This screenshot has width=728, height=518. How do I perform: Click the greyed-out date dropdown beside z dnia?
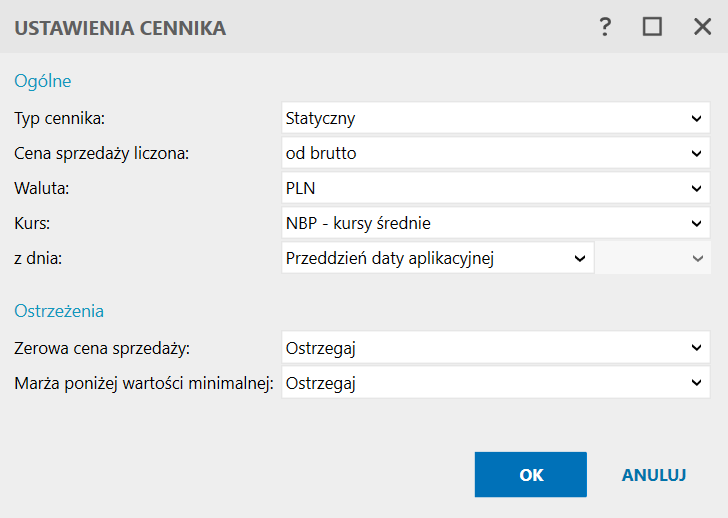click(652, 258)
